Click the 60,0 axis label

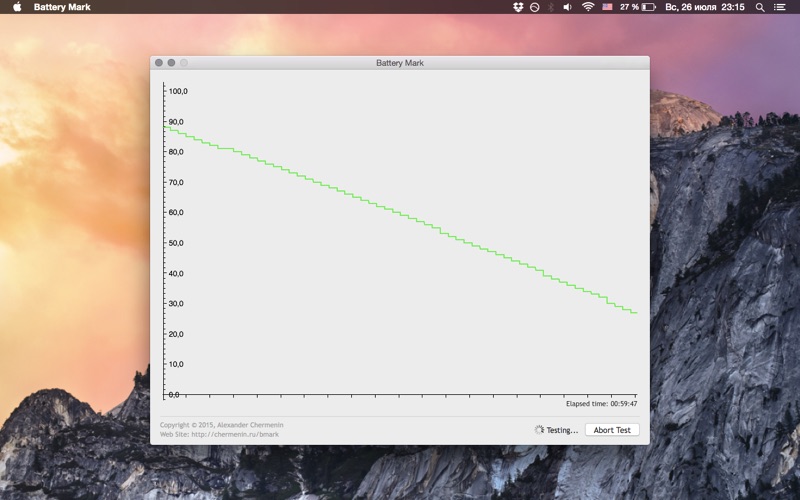(176, 212)
